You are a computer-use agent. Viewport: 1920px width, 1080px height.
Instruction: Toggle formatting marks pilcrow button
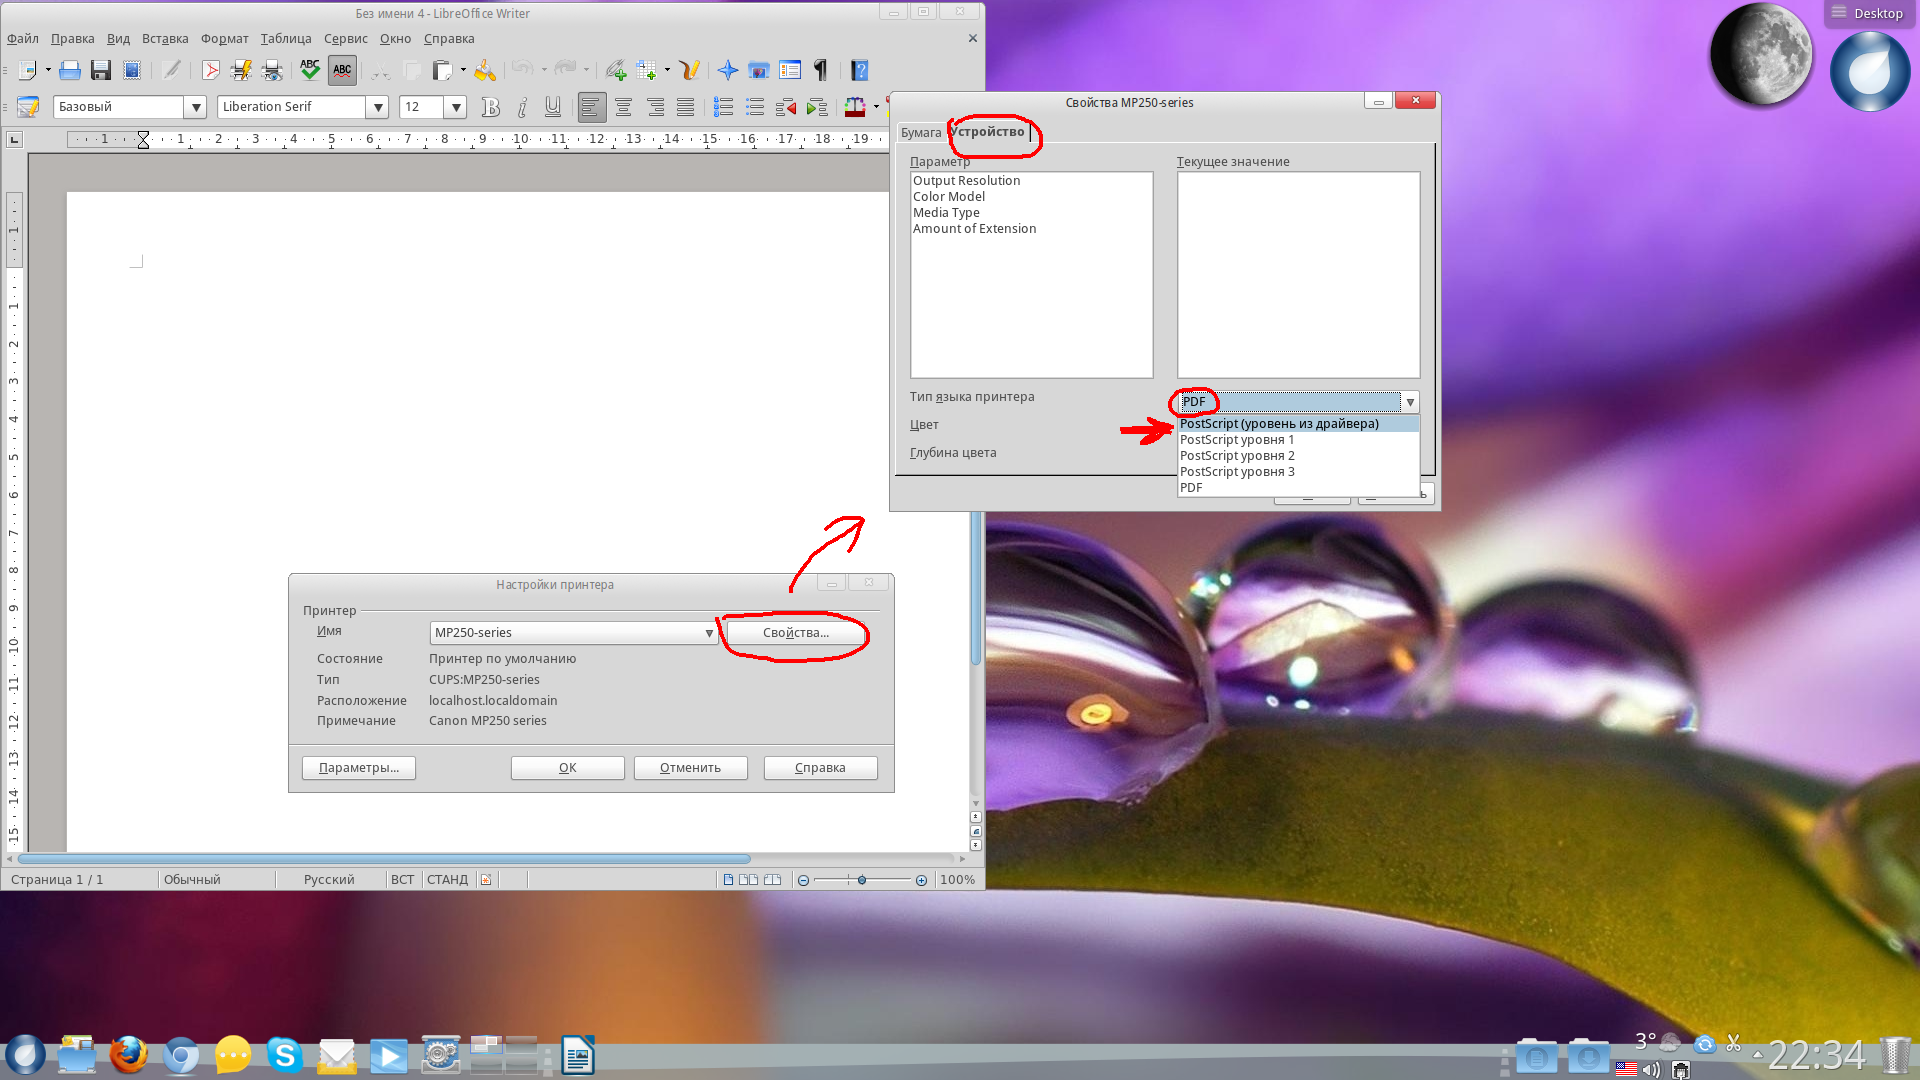click(820, 70)
